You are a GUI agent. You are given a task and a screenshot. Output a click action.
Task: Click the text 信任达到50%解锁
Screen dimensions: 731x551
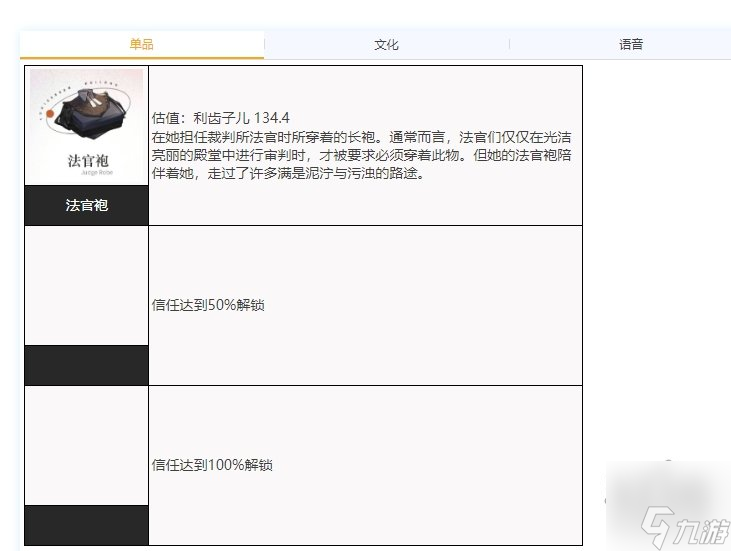tap(208, 305)
